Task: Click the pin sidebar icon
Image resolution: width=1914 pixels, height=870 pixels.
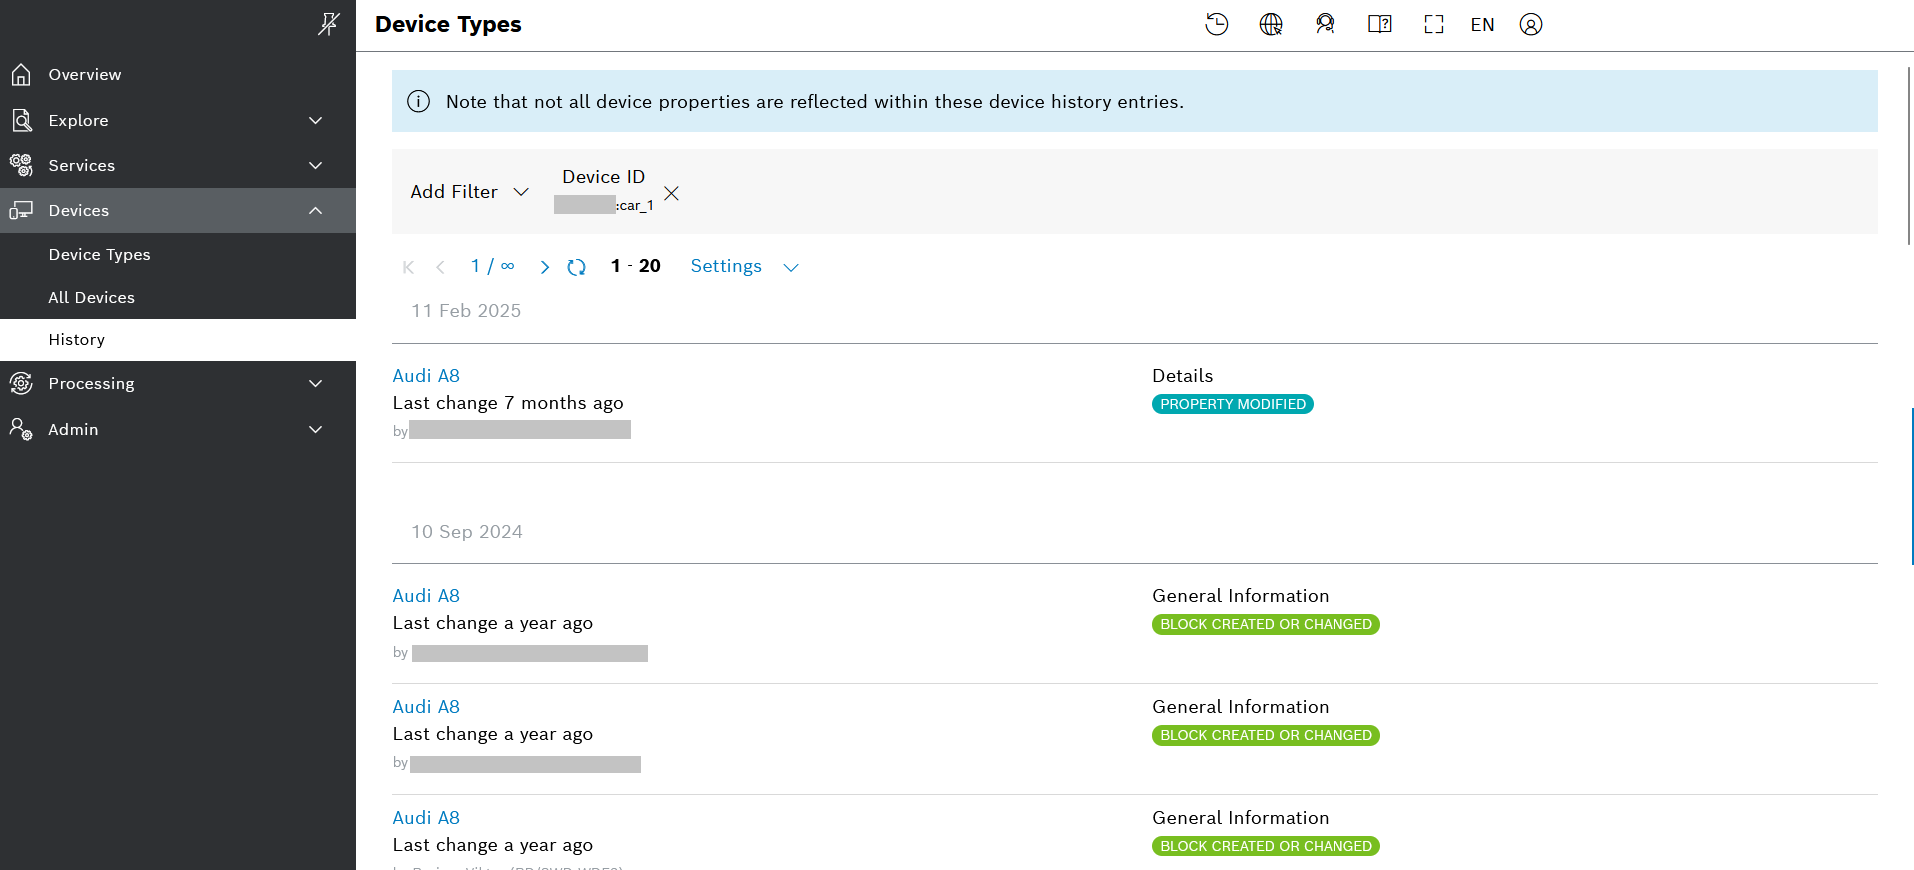Action: click(x=328, y=24)
